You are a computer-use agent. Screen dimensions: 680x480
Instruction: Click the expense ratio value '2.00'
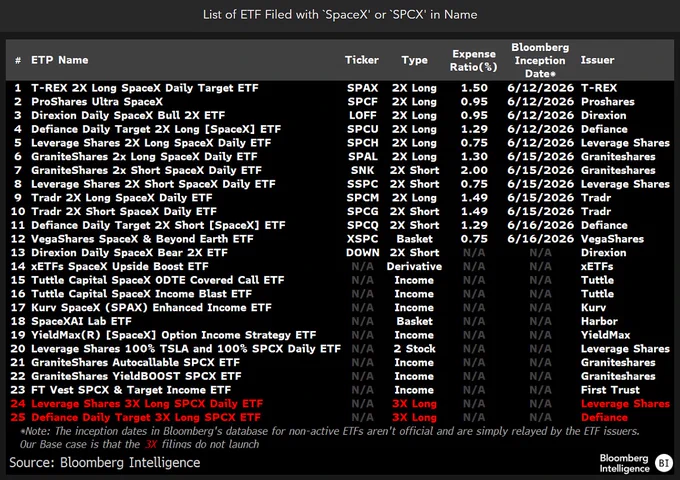474,170
